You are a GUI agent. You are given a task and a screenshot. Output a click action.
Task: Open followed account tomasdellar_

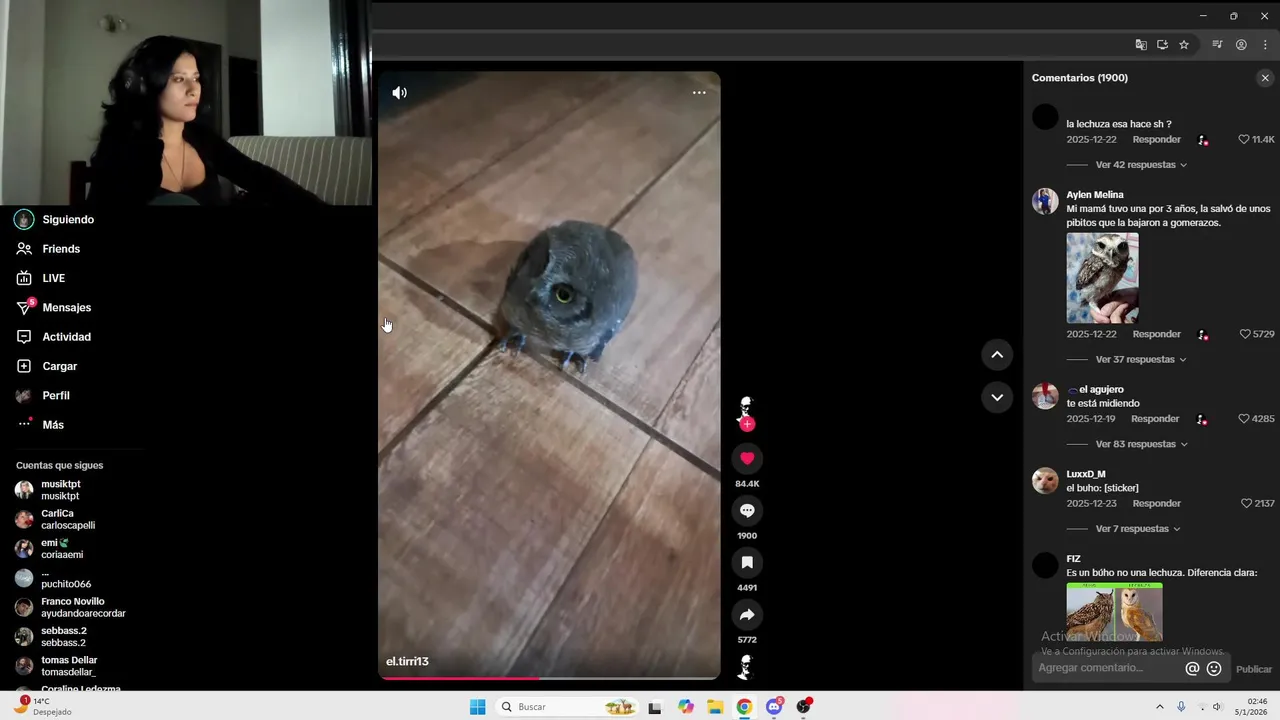tap(60, 666)
